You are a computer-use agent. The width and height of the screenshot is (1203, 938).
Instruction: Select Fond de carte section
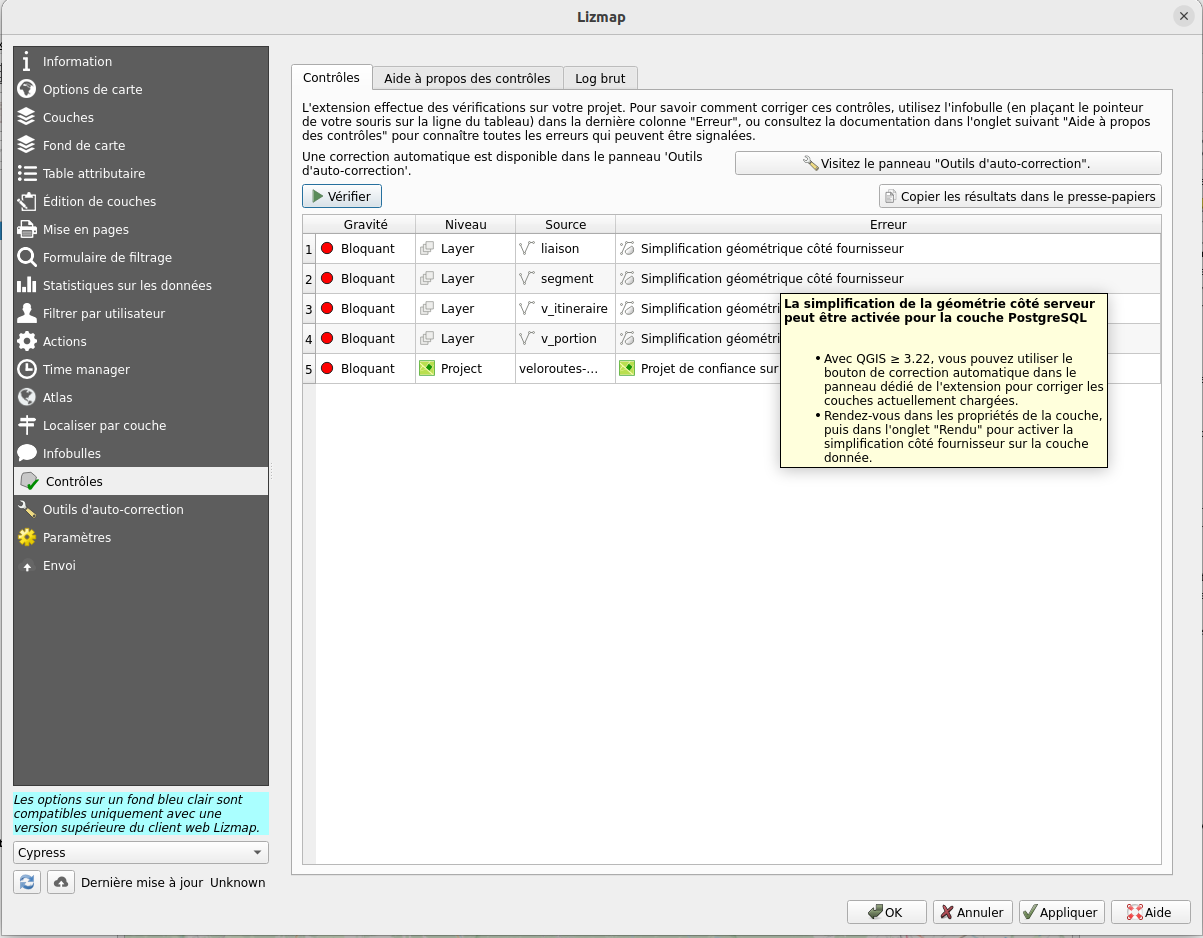click(141, 145)
